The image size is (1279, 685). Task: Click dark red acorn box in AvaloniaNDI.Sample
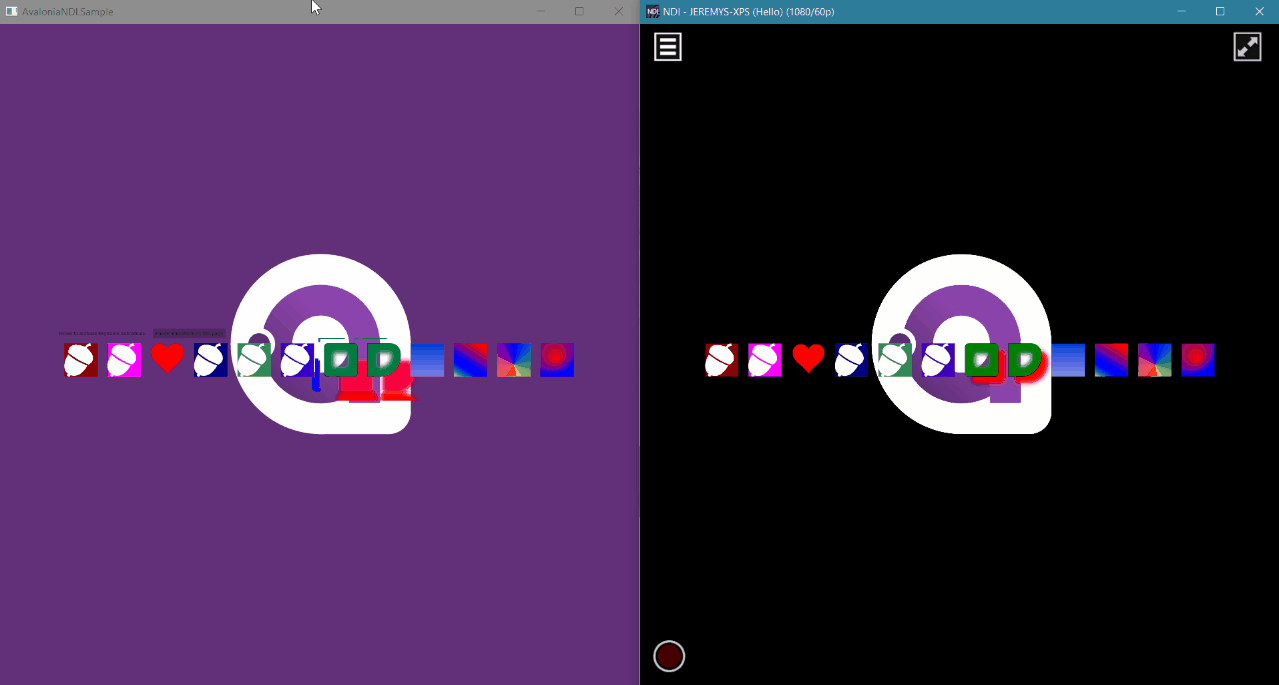(81, 360)
